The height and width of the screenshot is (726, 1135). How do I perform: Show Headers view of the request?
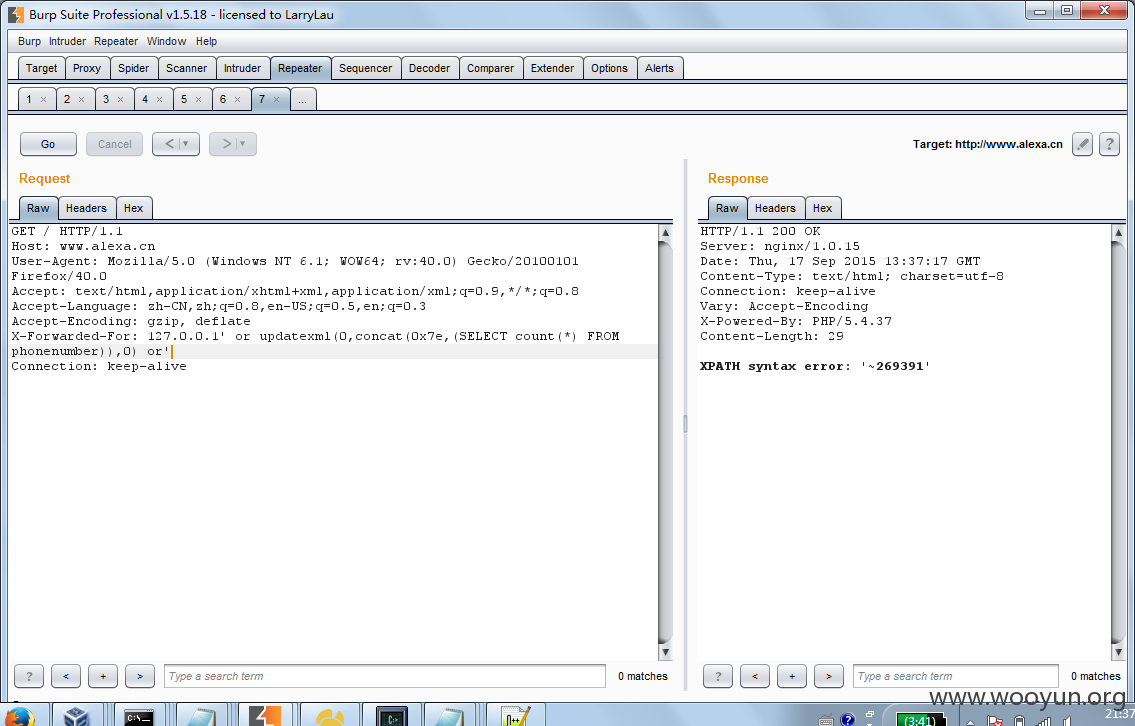pyautogui.click(x=86, y=208)
